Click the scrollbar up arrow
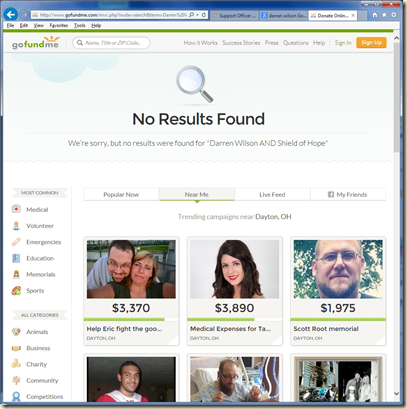Image resolution: width=407 pixels, height=409 pixels. click(396, 38)
